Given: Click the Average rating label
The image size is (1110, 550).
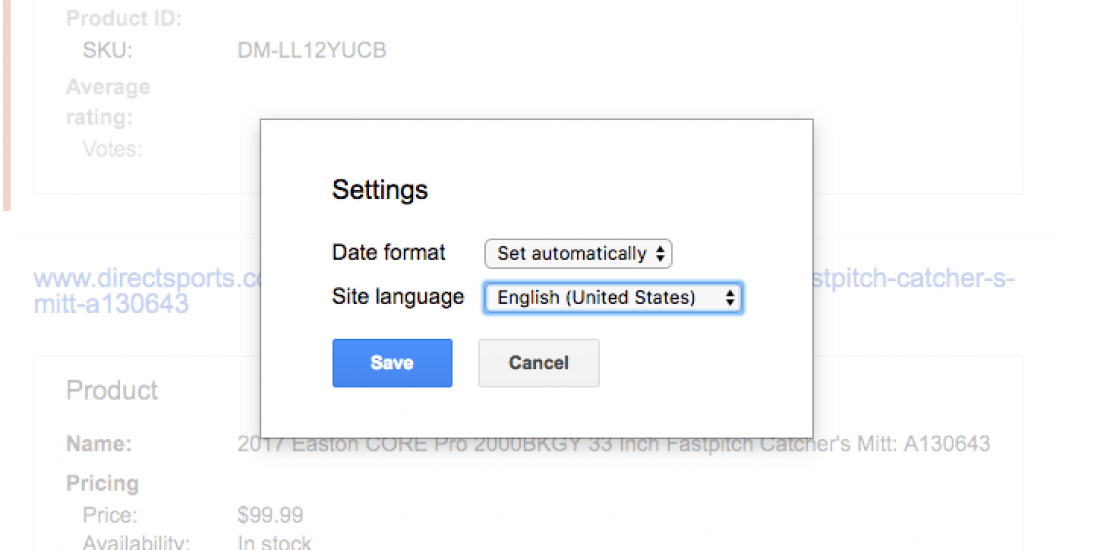Looking at the screenshot, I should [x=107, y=102].
